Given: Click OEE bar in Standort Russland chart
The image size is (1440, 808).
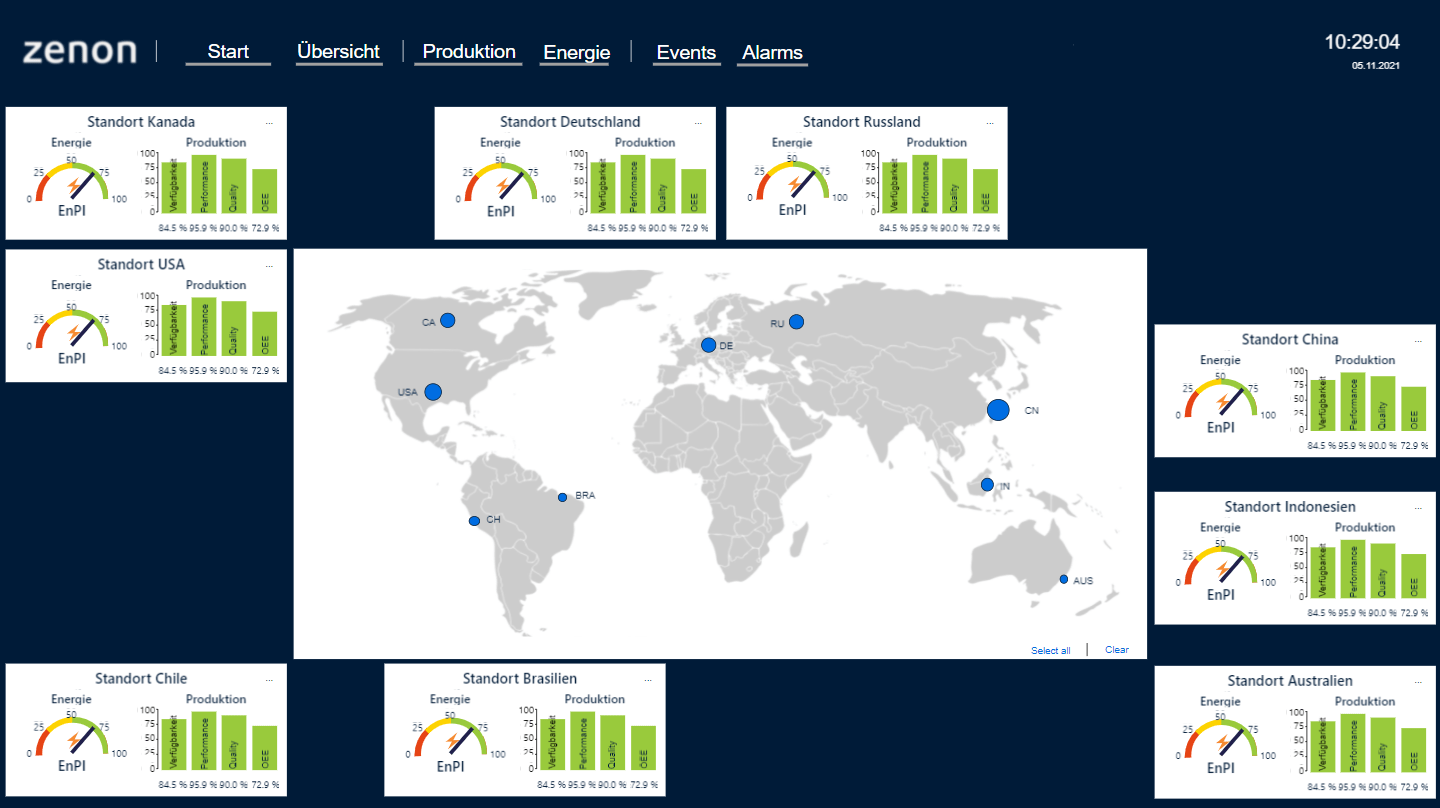Looking at the screenshot, I should coord(985,190).
